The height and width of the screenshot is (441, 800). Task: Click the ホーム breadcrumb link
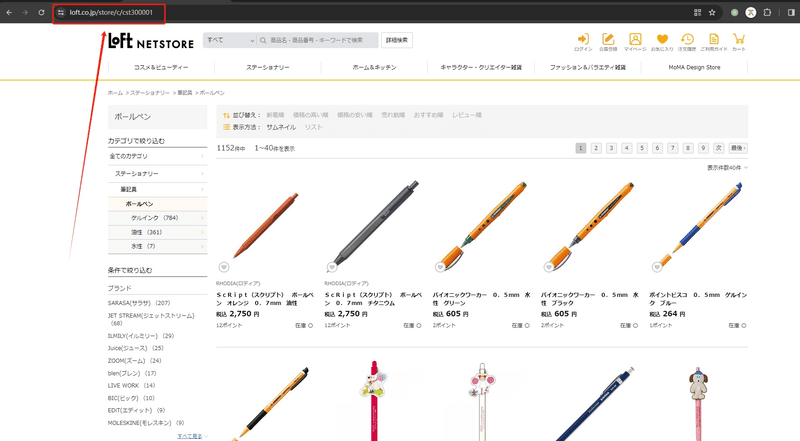point(115,93)
